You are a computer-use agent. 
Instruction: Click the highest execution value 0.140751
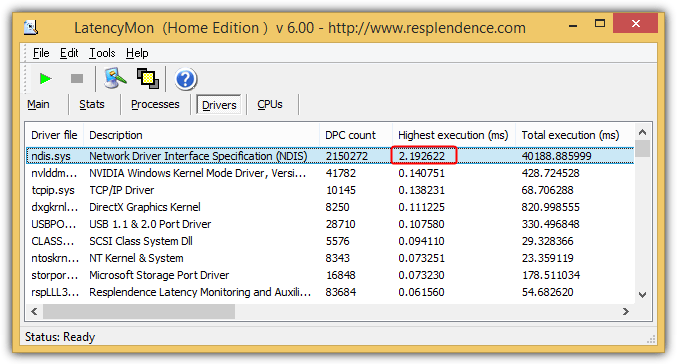[x=421, y=173]
